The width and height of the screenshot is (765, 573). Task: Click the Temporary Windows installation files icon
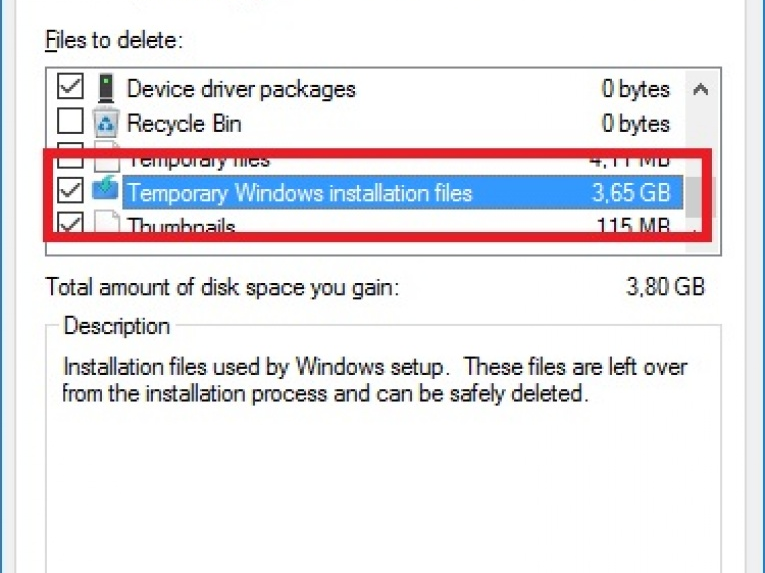click(105, 190)
